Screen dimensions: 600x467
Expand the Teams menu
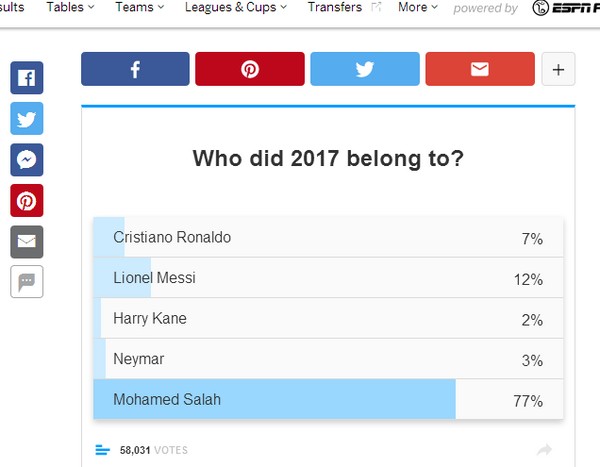140,7
